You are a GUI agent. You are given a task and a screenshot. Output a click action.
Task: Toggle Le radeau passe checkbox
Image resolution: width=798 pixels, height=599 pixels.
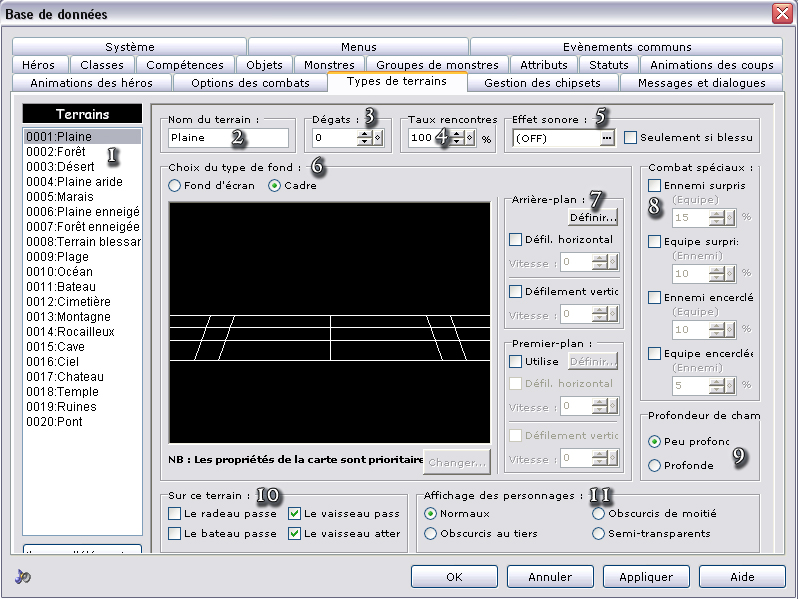tap(175, 514)
